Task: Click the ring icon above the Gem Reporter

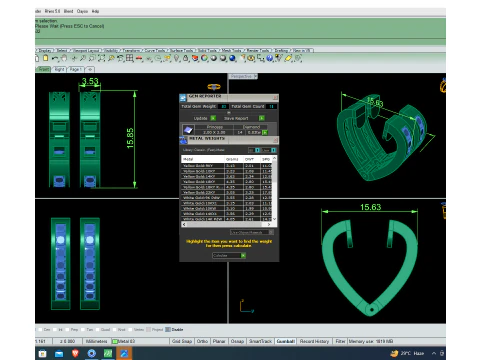Action: 214,87
